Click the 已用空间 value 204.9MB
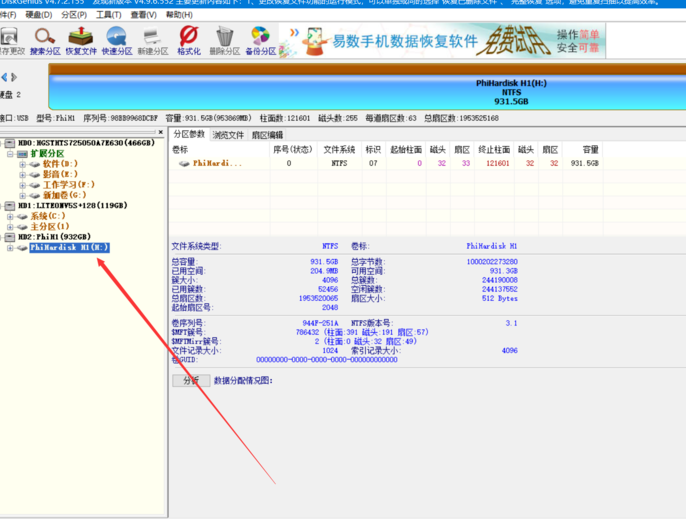Screen dimensions: 686x519 [324, 271]
